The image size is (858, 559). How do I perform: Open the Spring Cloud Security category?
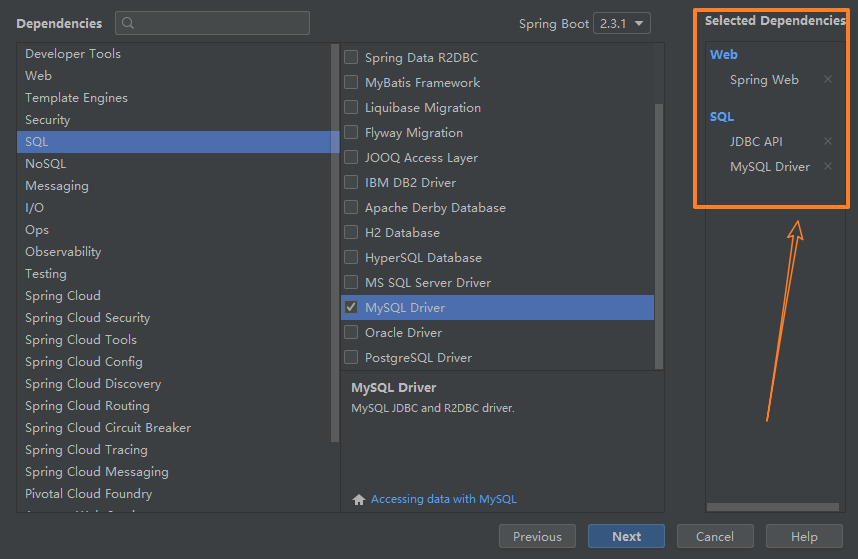pos(87,317)
